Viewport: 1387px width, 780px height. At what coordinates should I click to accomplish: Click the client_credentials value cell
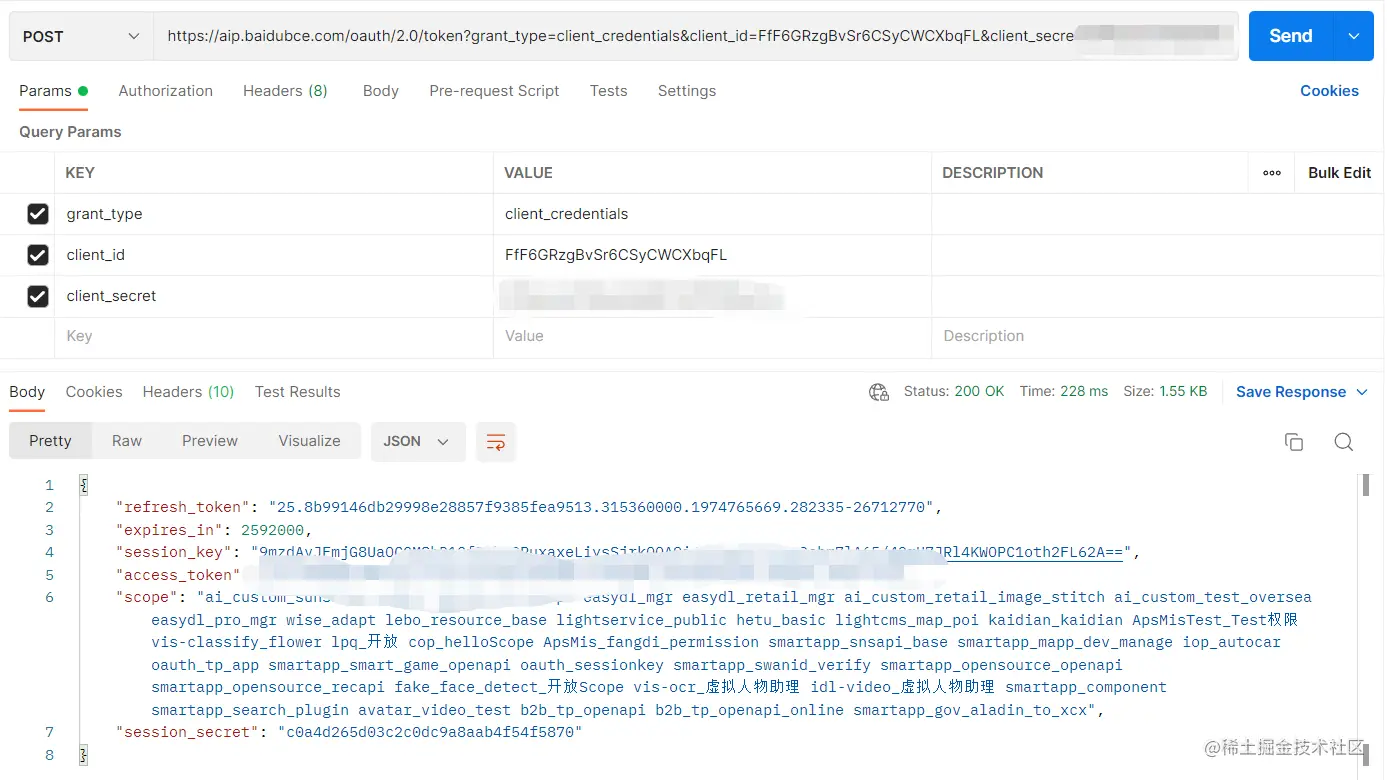pyautogui.click(x=712, y=214)
